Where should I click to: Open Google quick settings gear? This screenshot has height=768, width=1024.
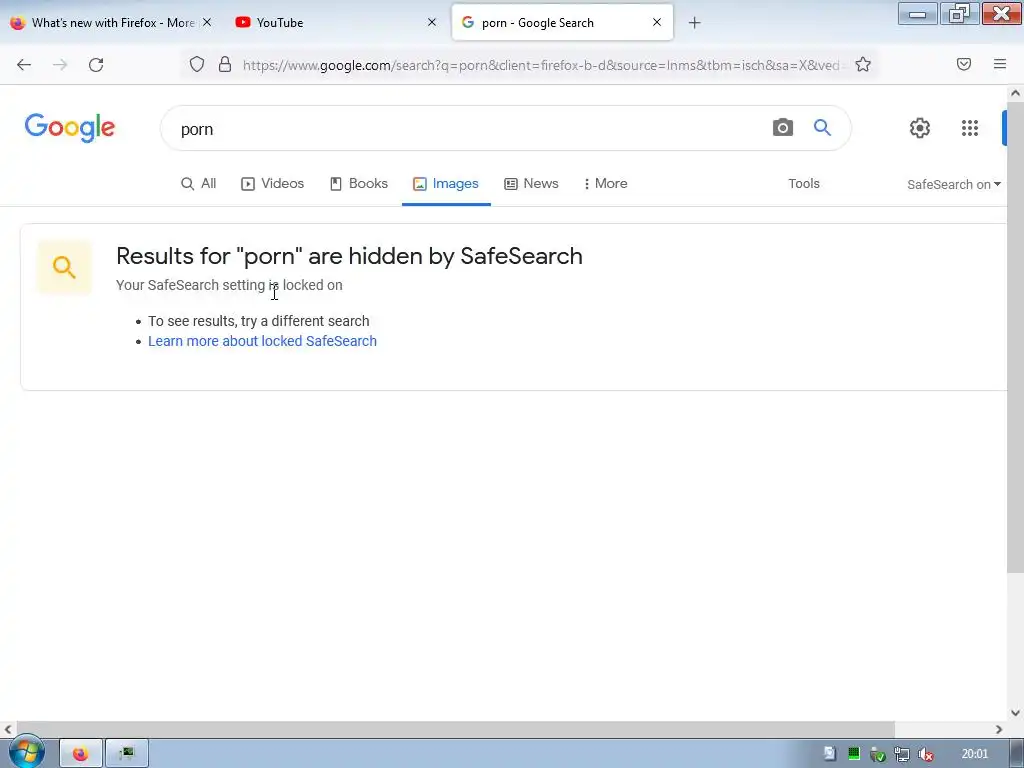click(920, 128)
